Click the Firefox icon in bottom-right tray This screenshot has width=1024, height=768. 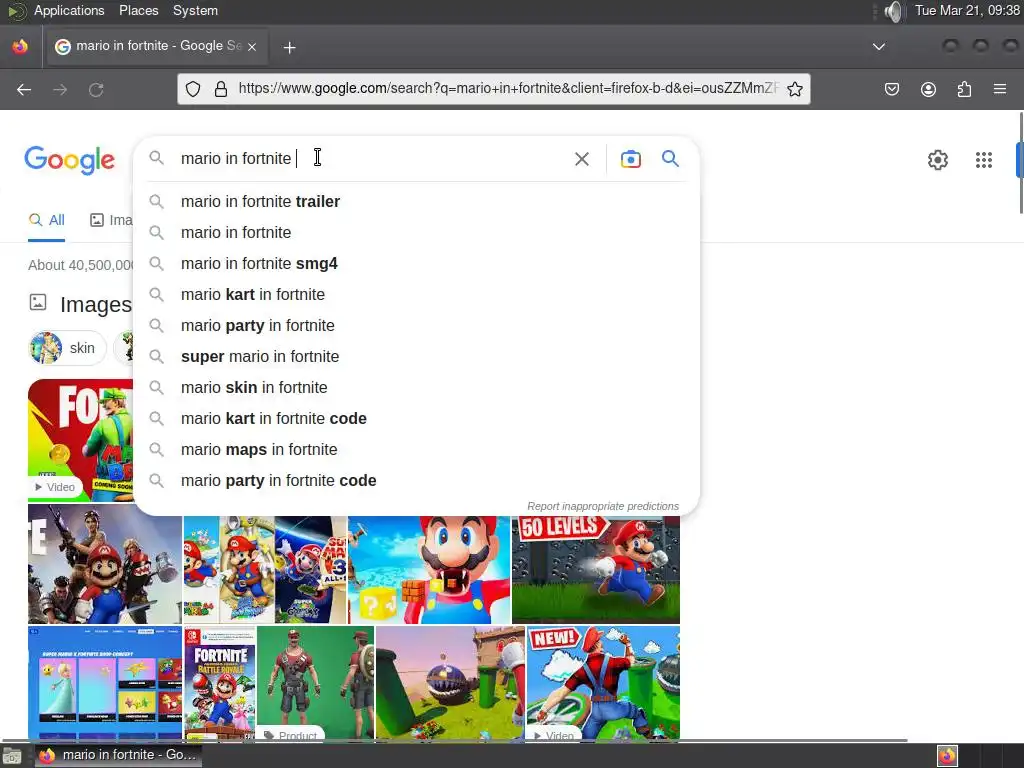coord(947,756)
